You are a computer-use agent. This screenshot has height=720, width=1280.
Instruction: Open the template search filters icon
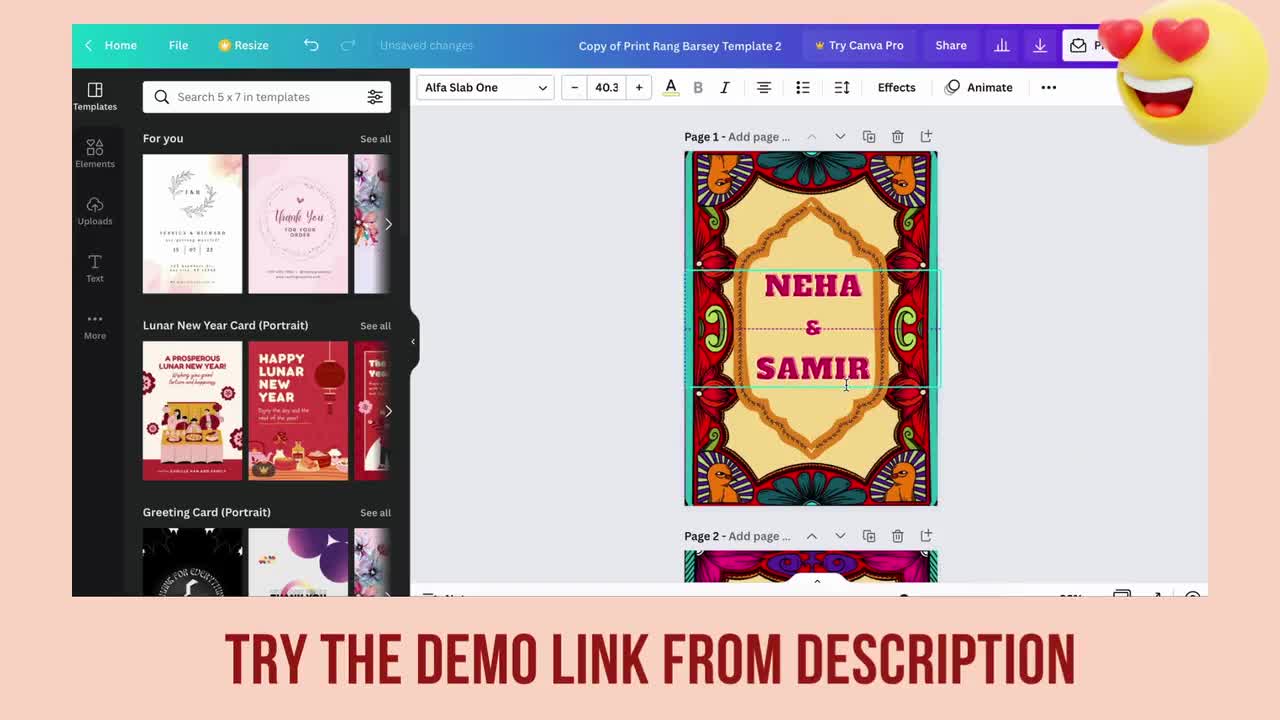coord(375,97)
